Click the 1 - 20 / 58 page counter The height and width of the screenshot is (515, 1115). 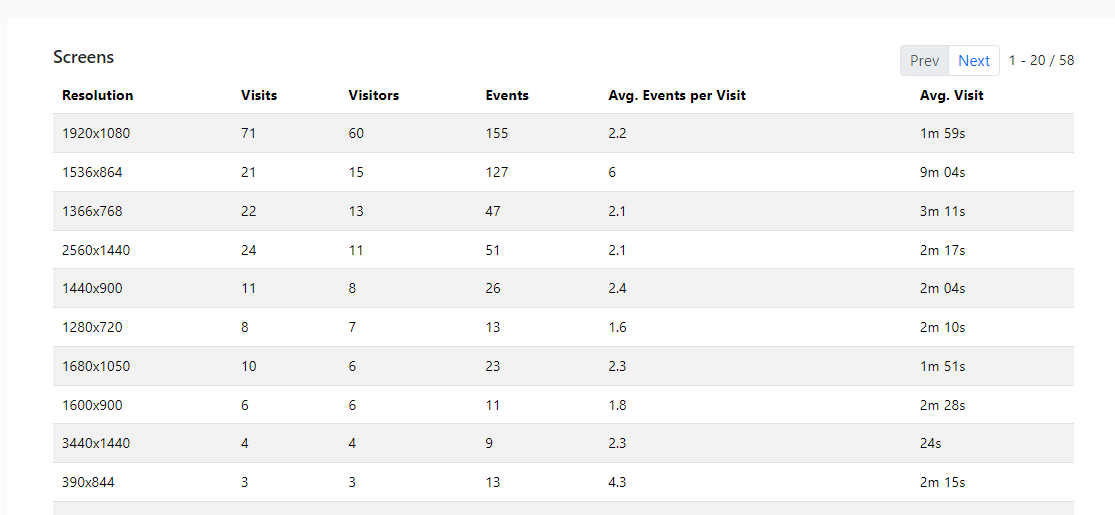[1041, 60]
